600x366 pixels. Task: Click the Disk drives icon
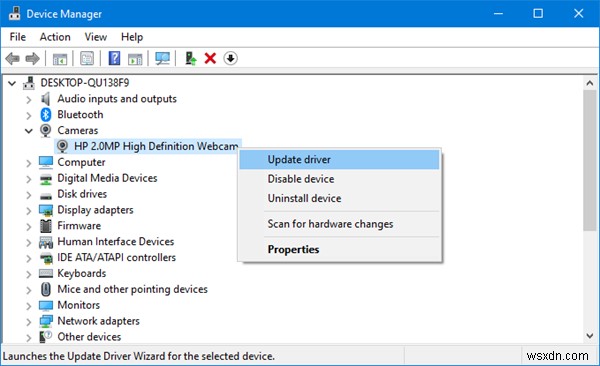[46, 195]
